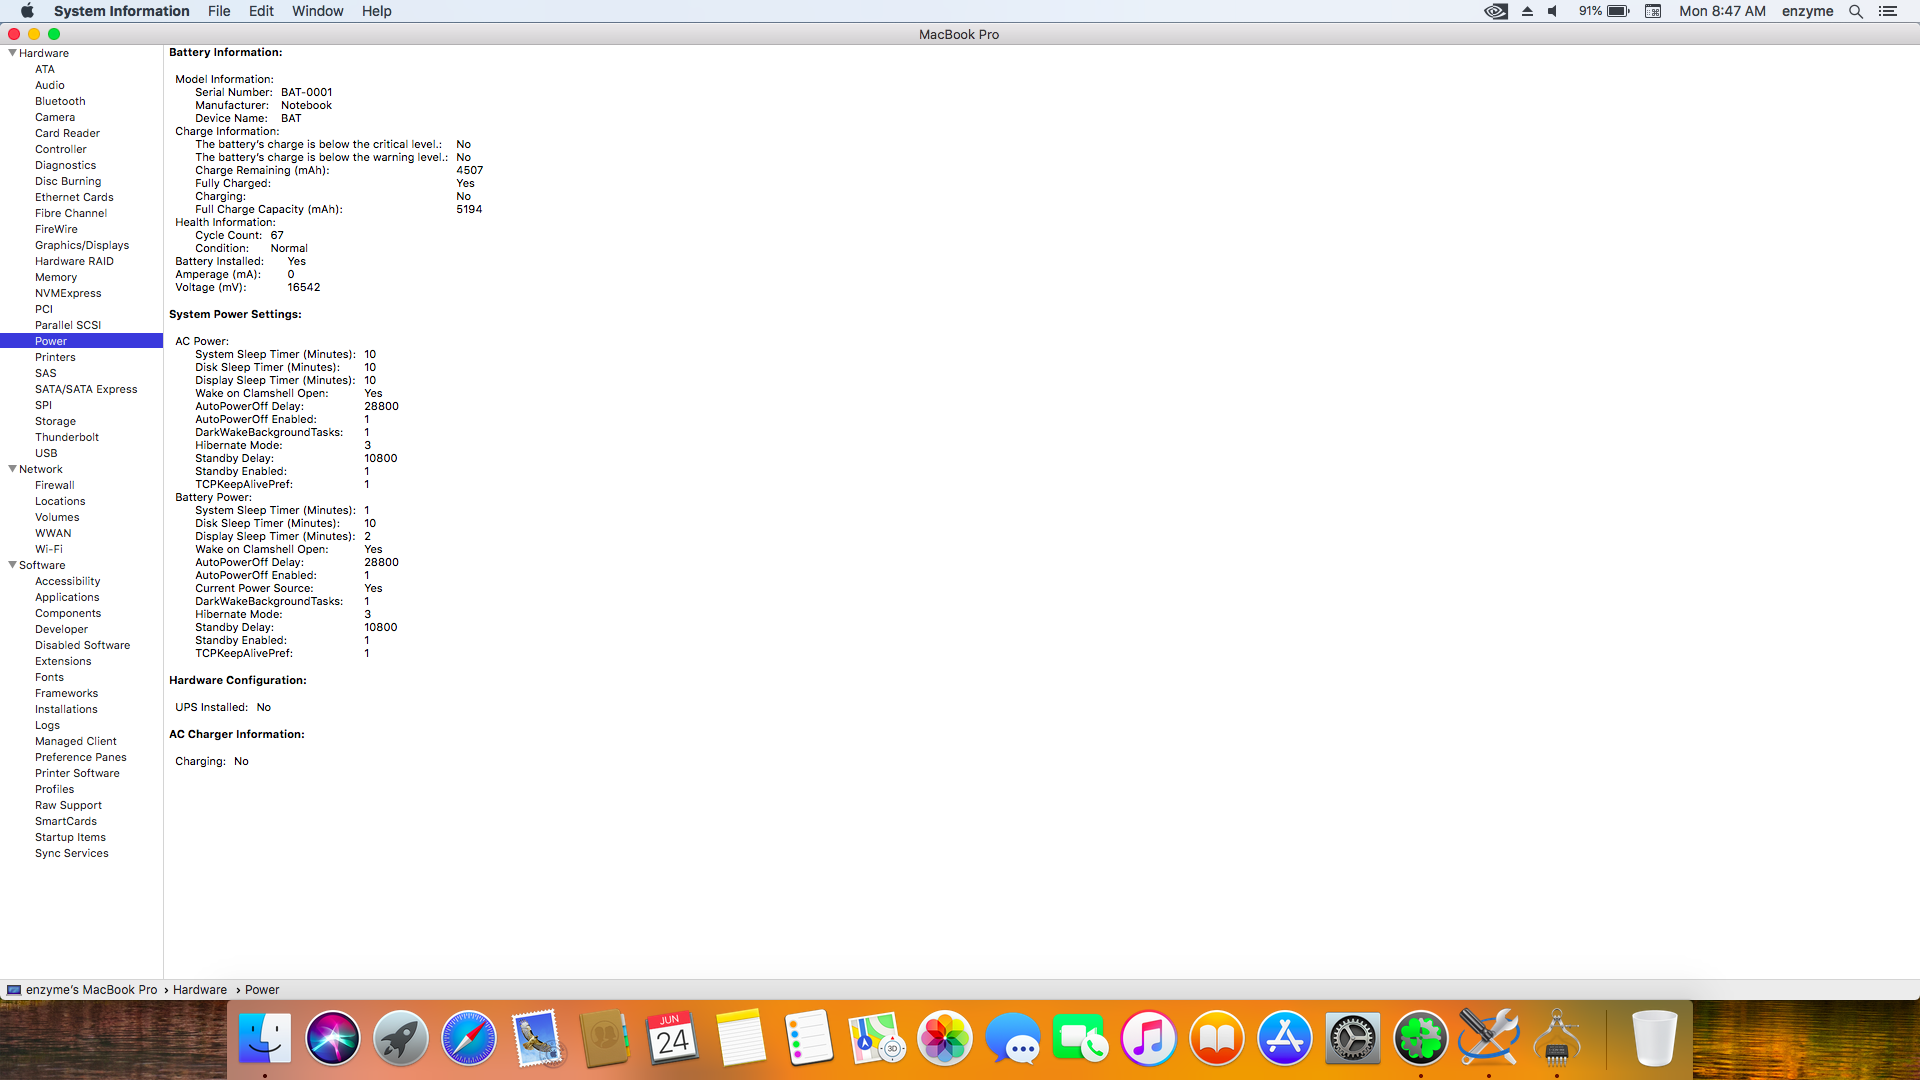Click the battery status menu bar icon
This screenshot has height=1080, width=1920.
tap(1617, 11)
